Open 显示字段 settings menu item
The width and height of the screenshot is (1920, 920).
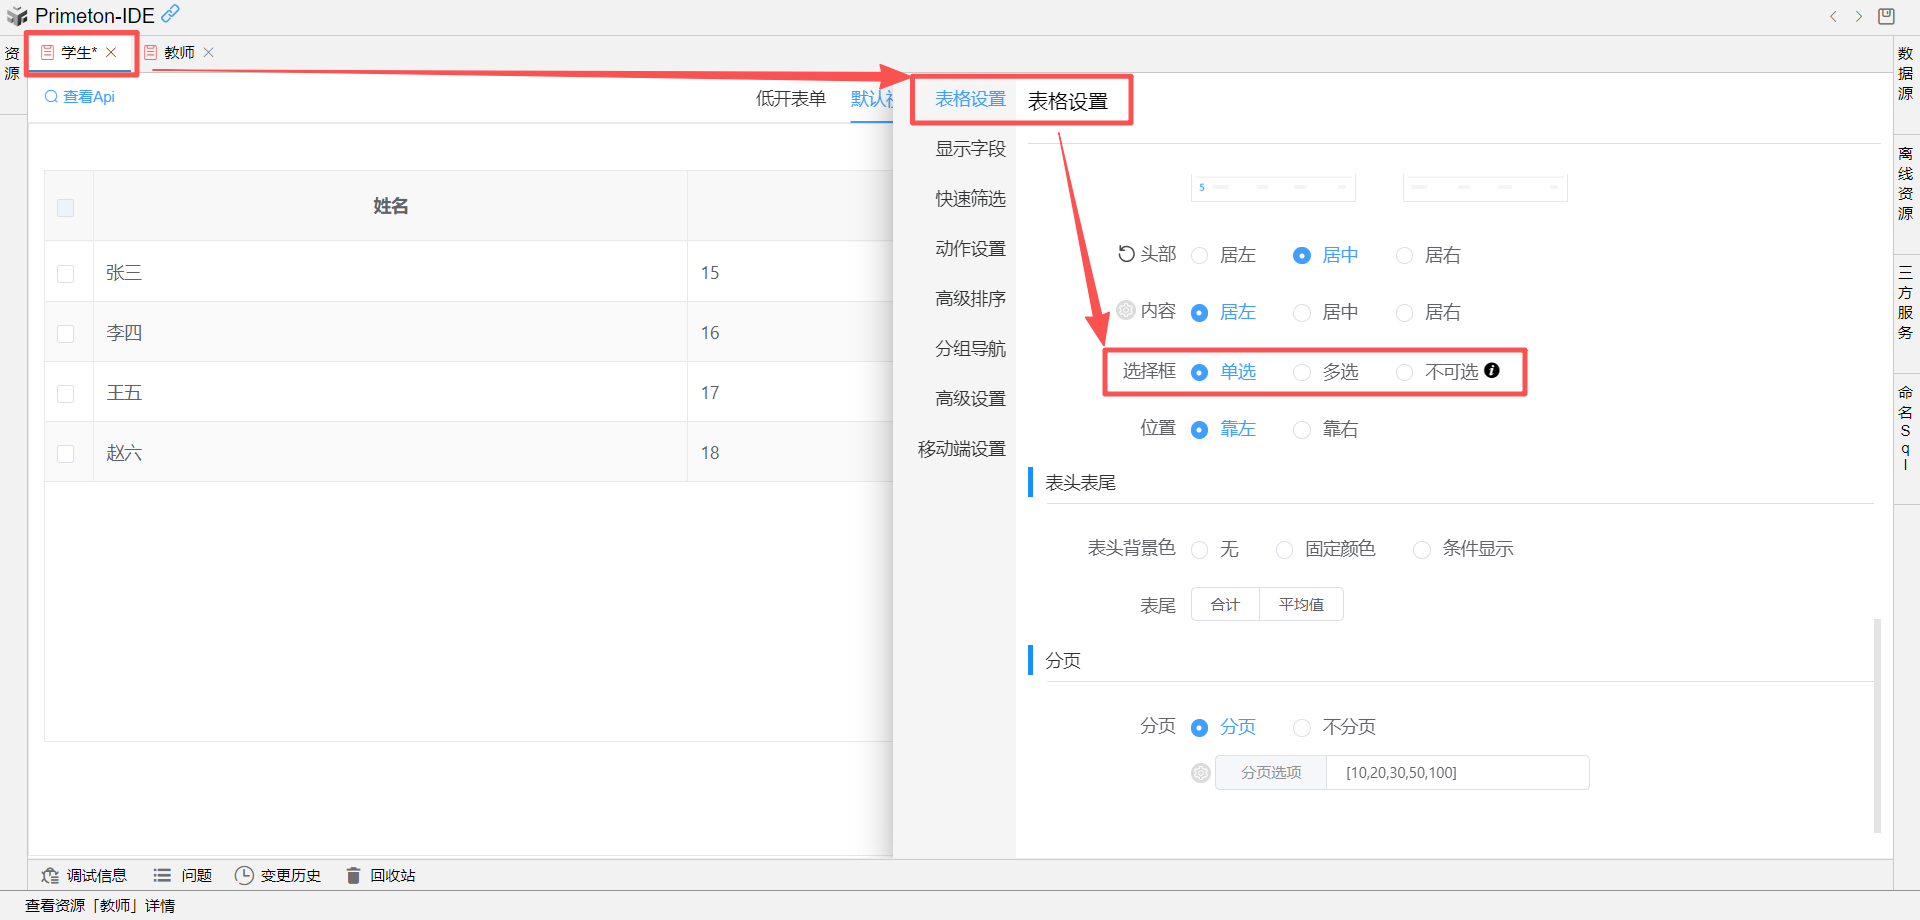pyautogui.click(x=970, y=149)
